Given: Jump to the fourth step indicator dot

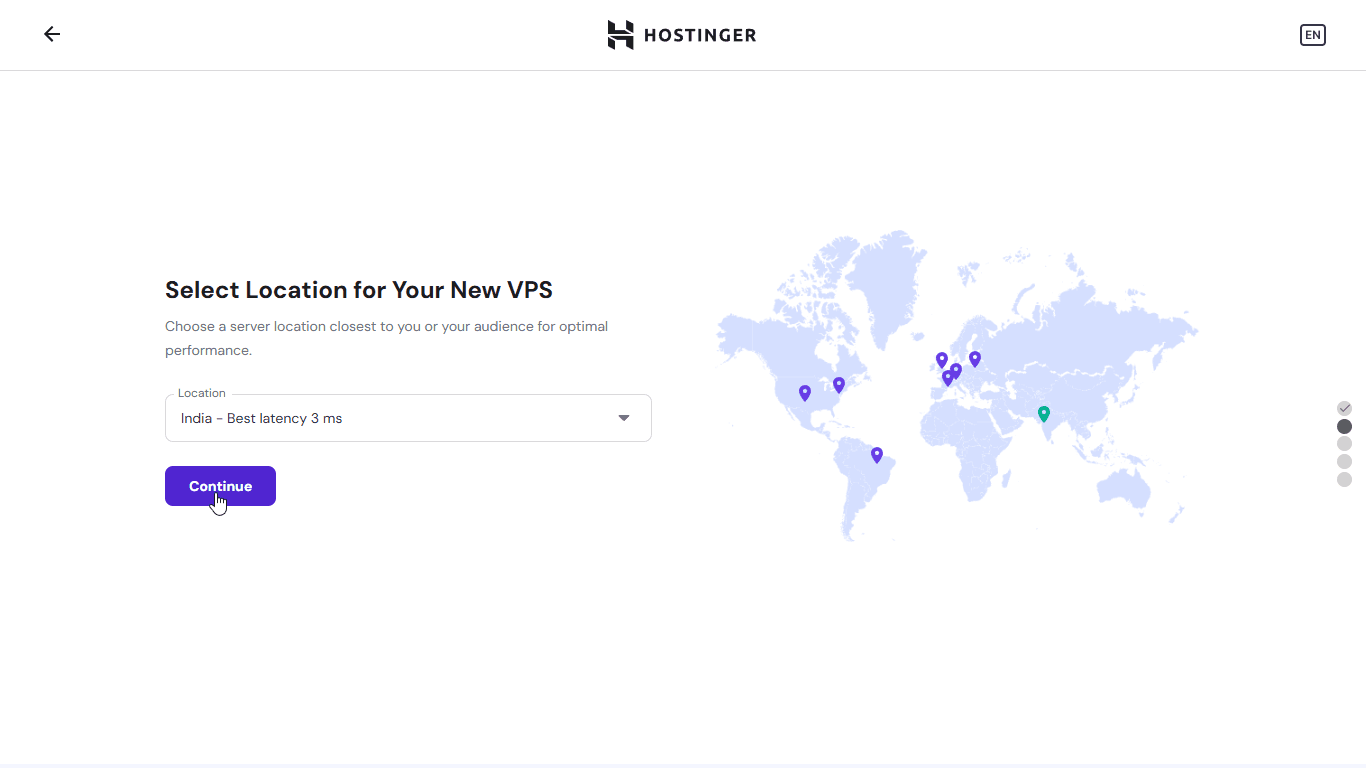Looking at the screenshot, I should [x=1344, y=462].
